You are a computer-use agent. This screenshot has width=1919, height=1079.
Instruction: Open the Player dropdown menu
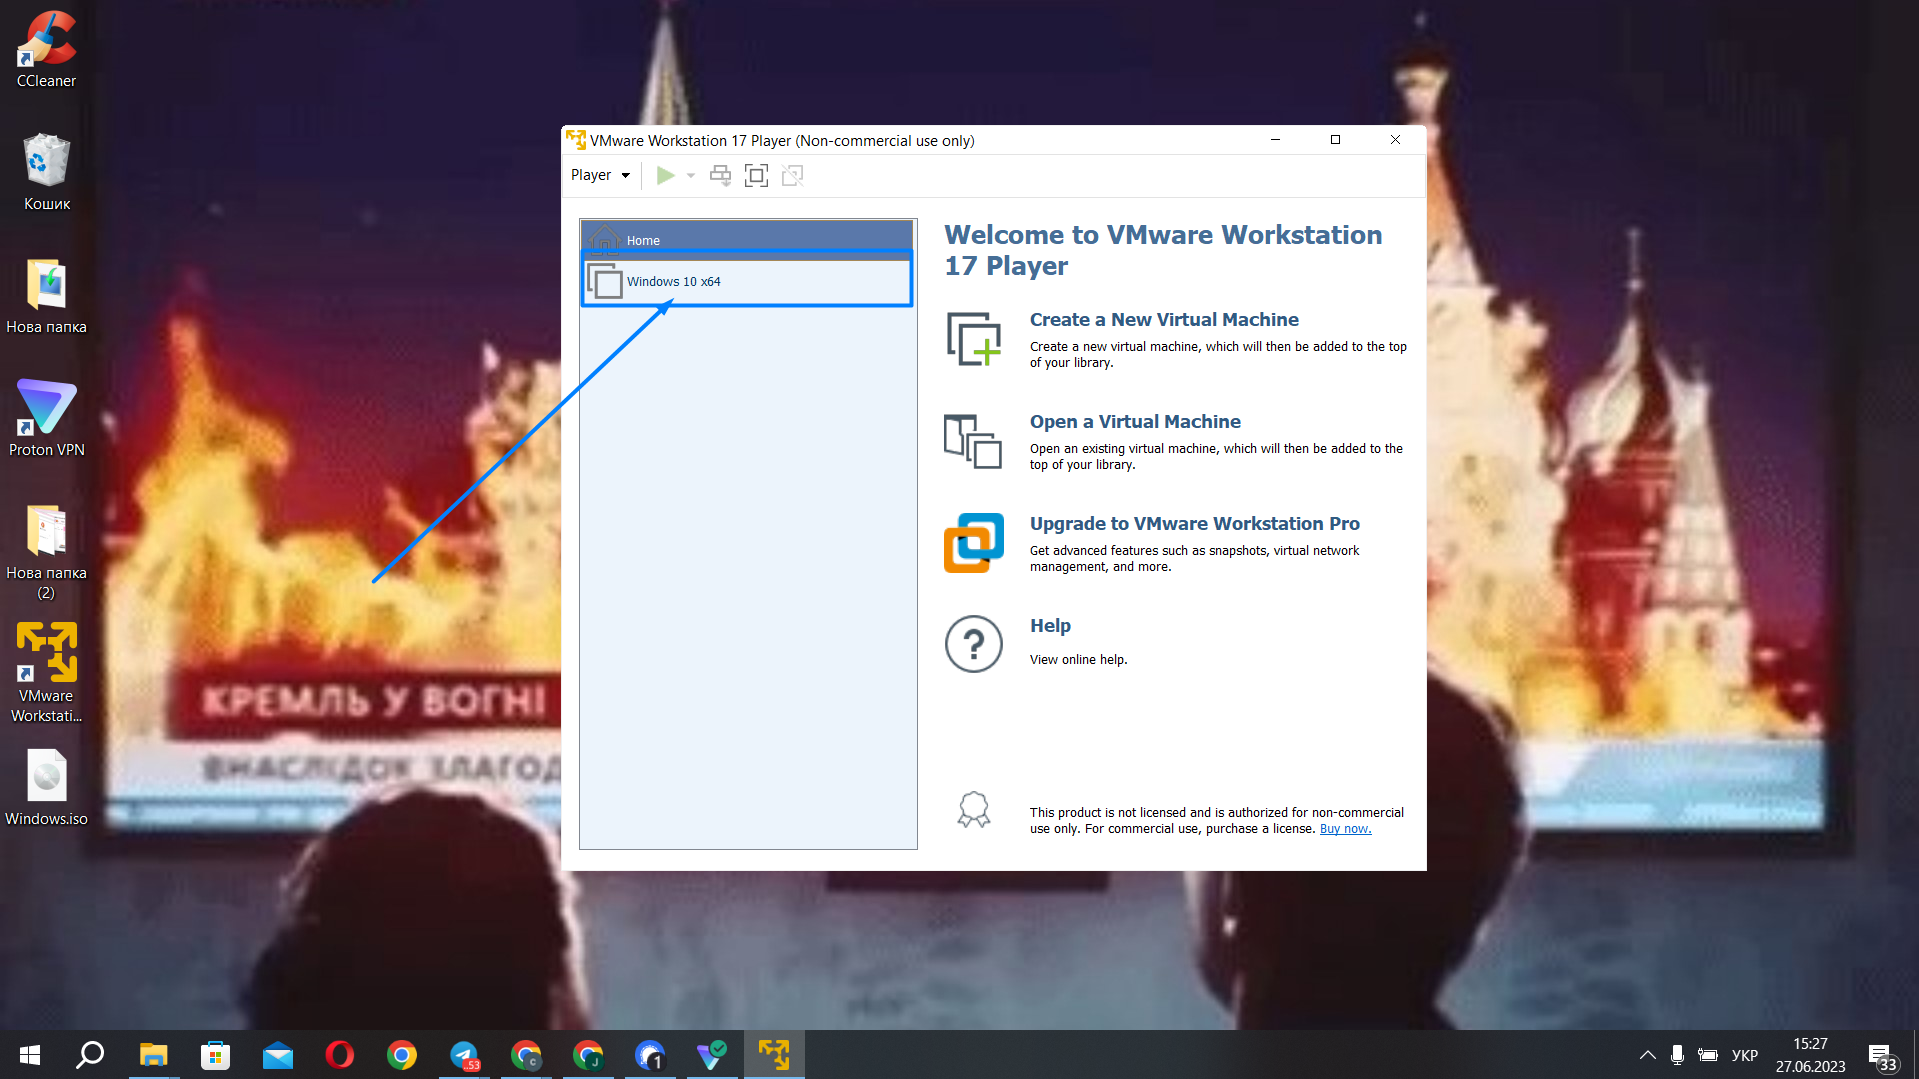600,175
